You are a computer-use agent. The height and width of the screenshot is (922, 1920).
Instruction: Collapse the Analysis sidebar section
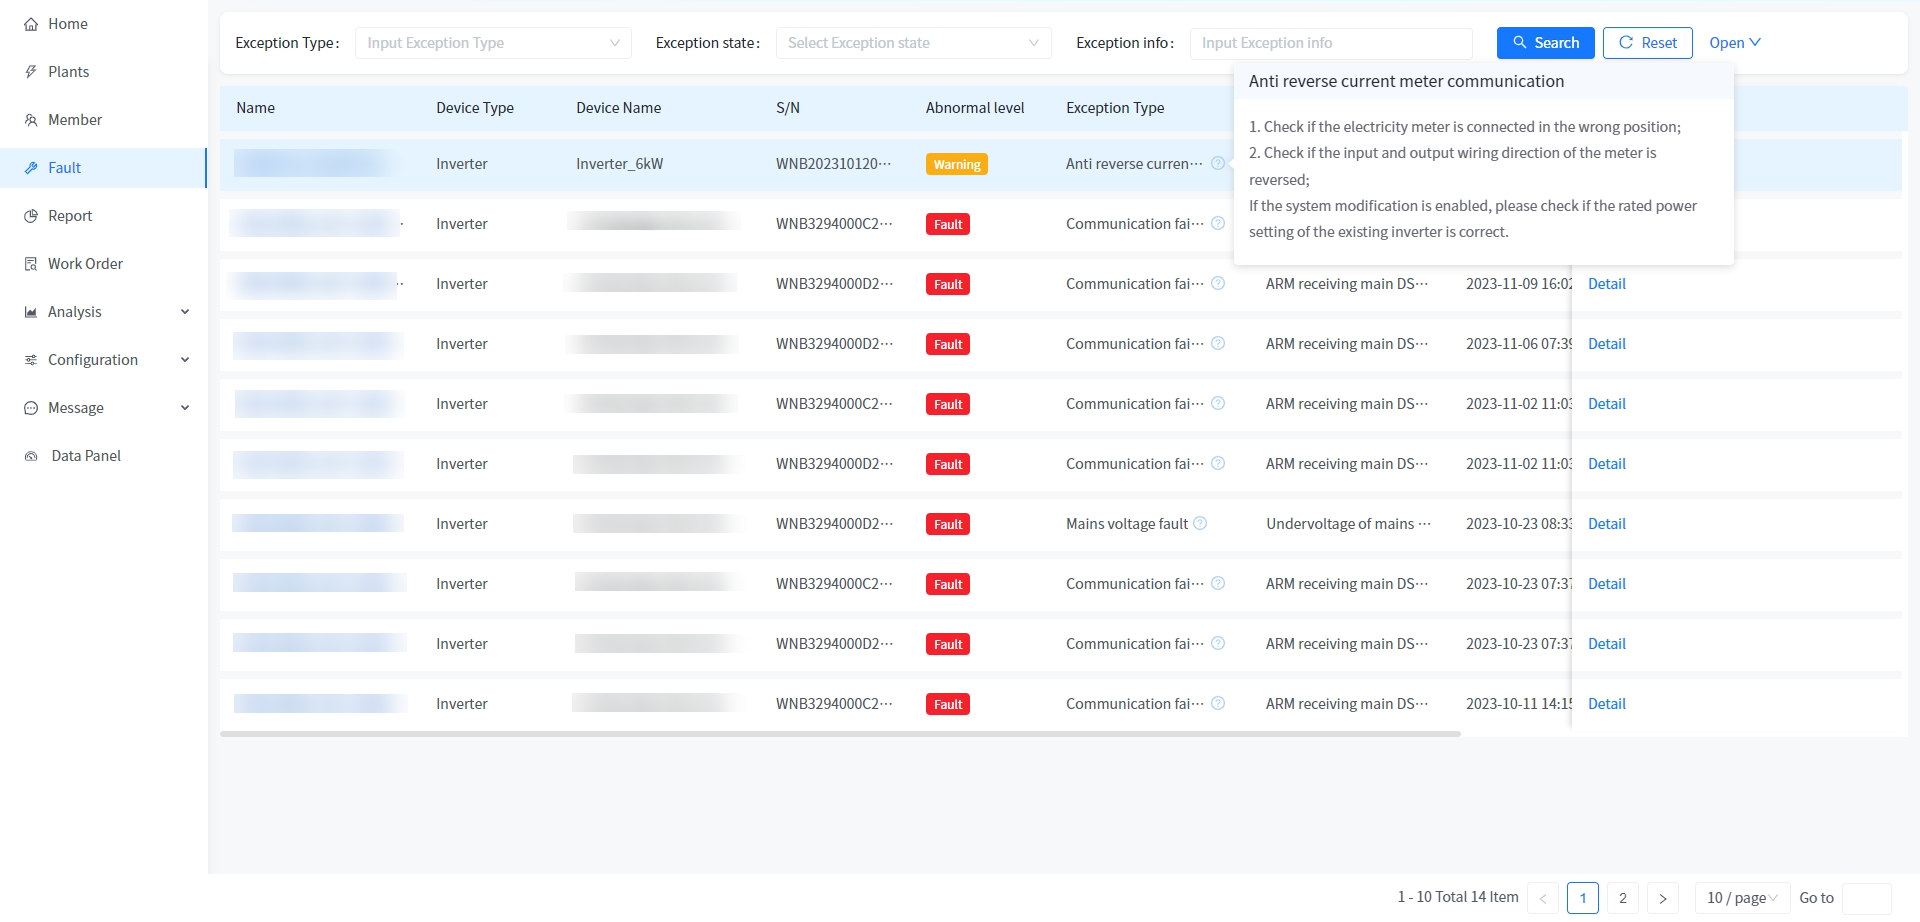[x=184, y=311]
